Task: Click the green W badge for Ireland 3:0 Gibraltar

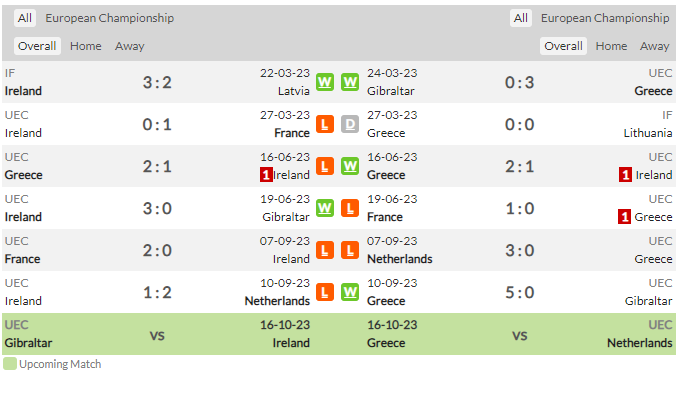Action: [x=325, y=208]
